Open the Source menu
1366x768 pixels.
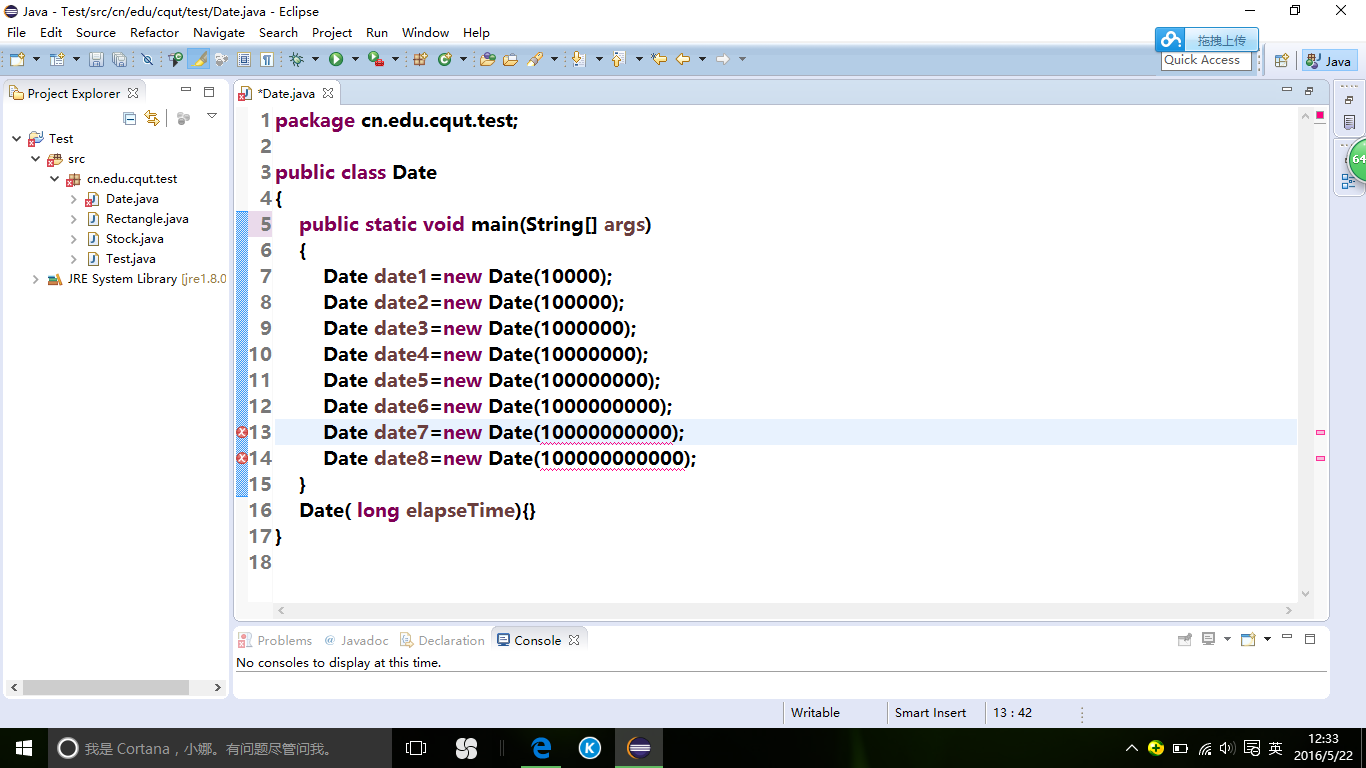click(x=96, y=32)
